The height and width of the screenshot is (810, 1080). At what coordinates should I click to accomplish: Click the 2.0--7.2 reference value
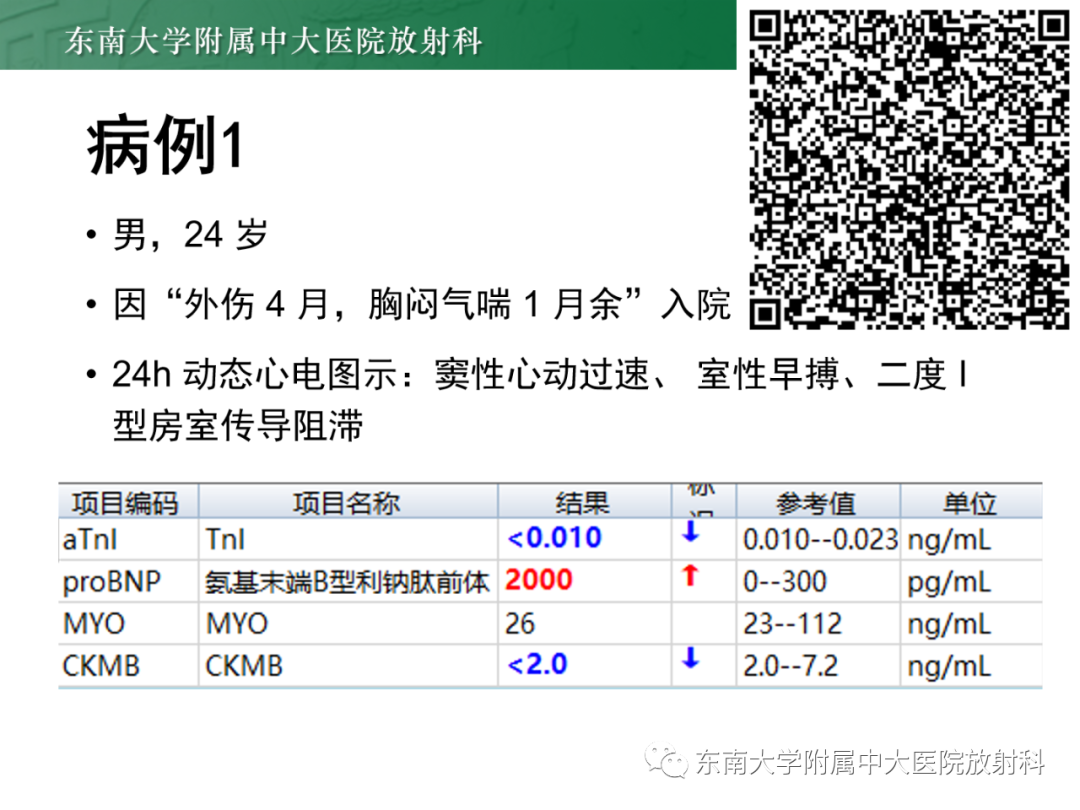(x=790, y=666)
